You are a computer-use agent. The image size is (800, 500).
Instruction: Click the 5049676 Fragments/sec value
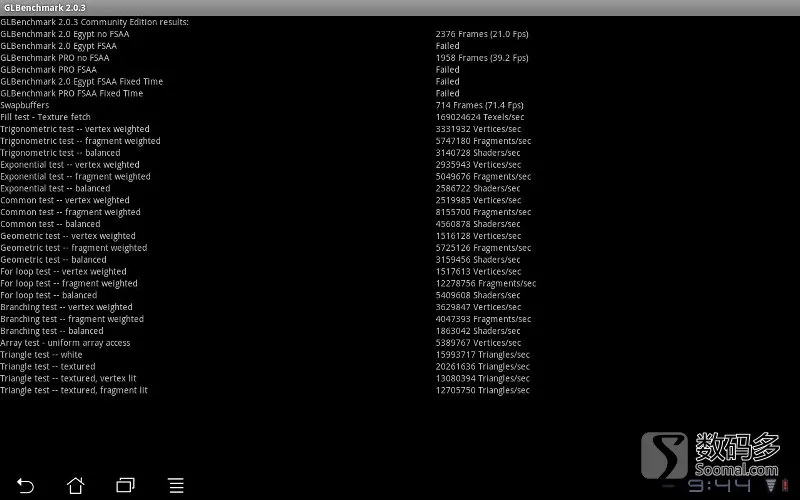tap(483, 177)
